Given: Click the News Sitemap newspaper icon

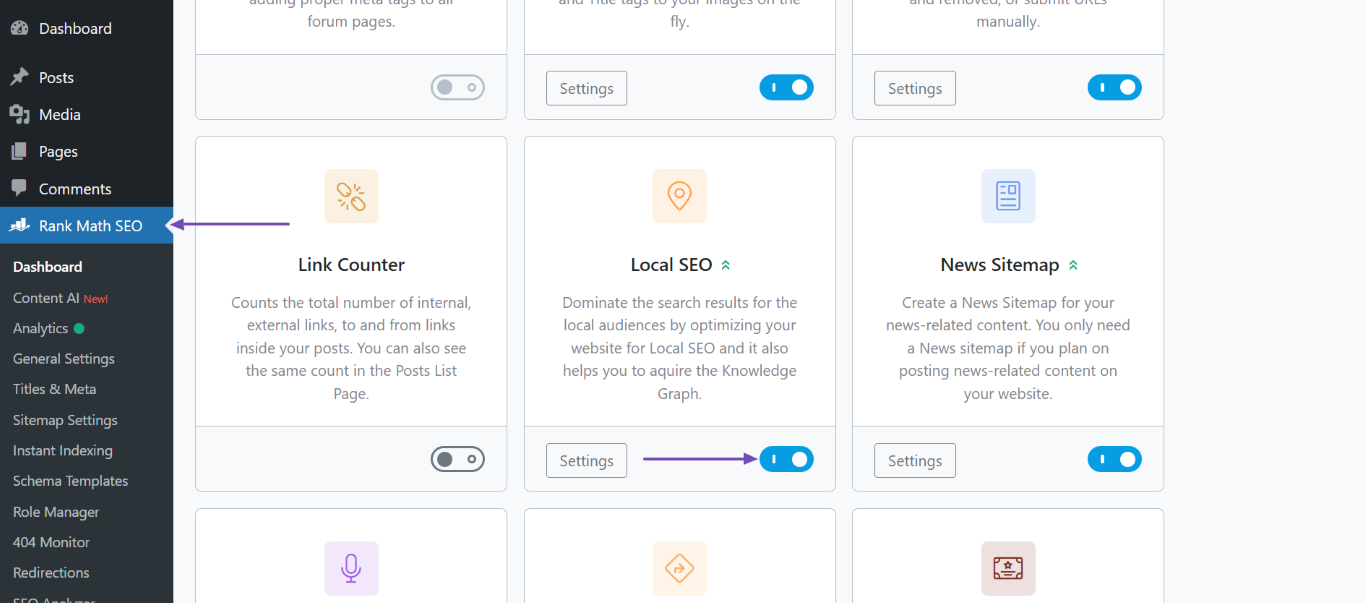Looking at the screenshot, I should [x=1008, y=196].
